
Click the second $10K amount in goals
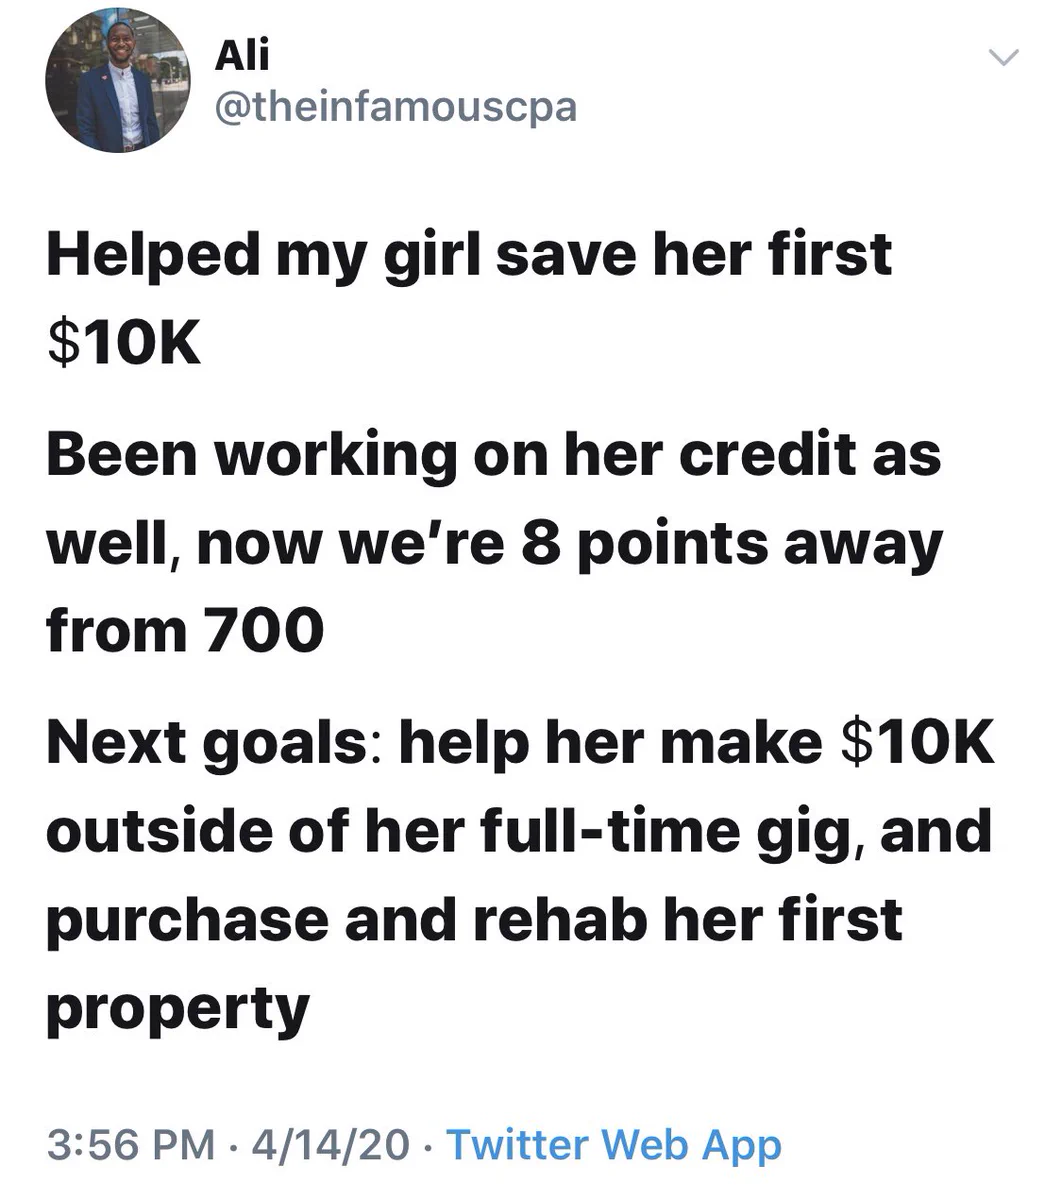(919, 743)
